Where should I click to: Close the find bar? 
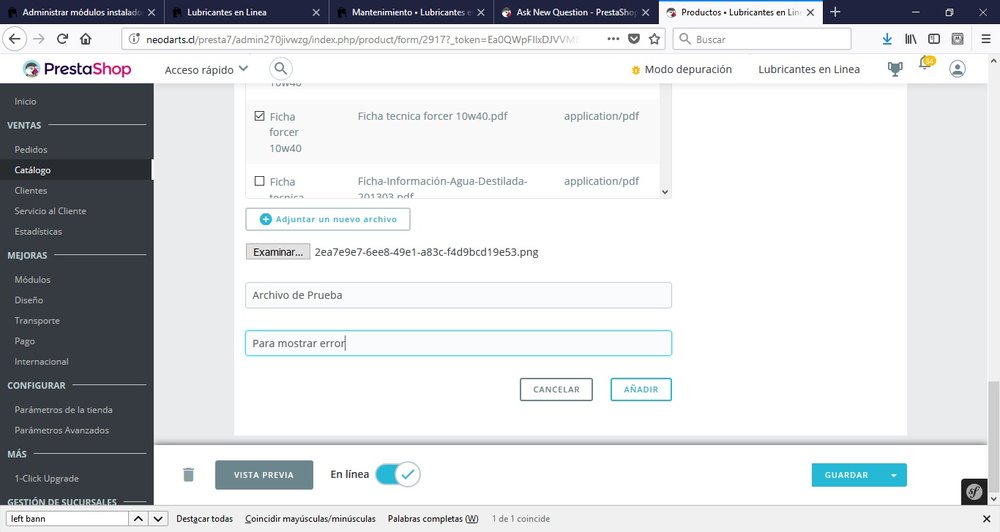987,519
